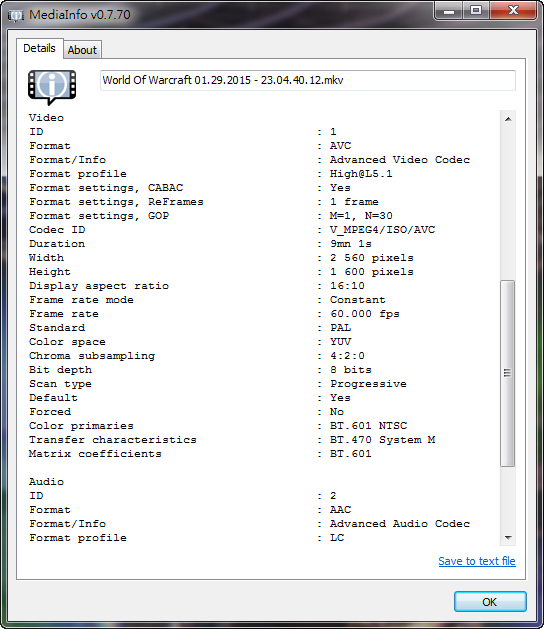Screen dimensions: 544x629
Task: Click the Save to text file link
Action: 477,561
